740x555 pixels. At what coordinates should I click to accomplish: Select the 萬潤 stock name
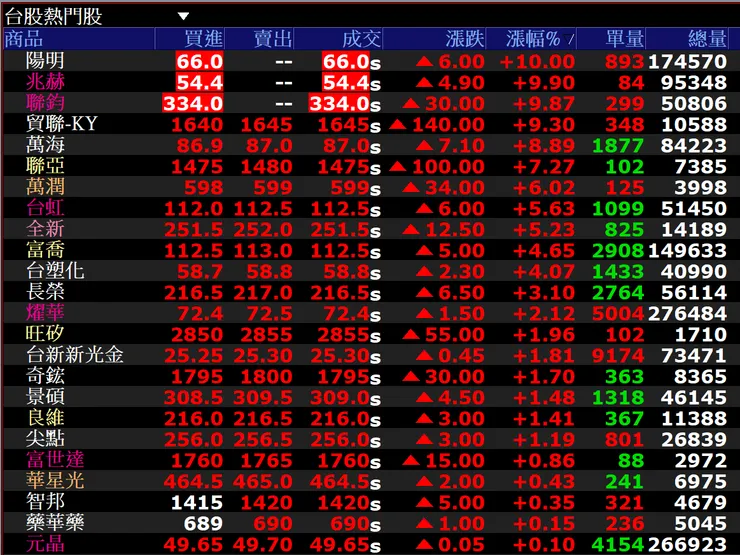[45, 187]
